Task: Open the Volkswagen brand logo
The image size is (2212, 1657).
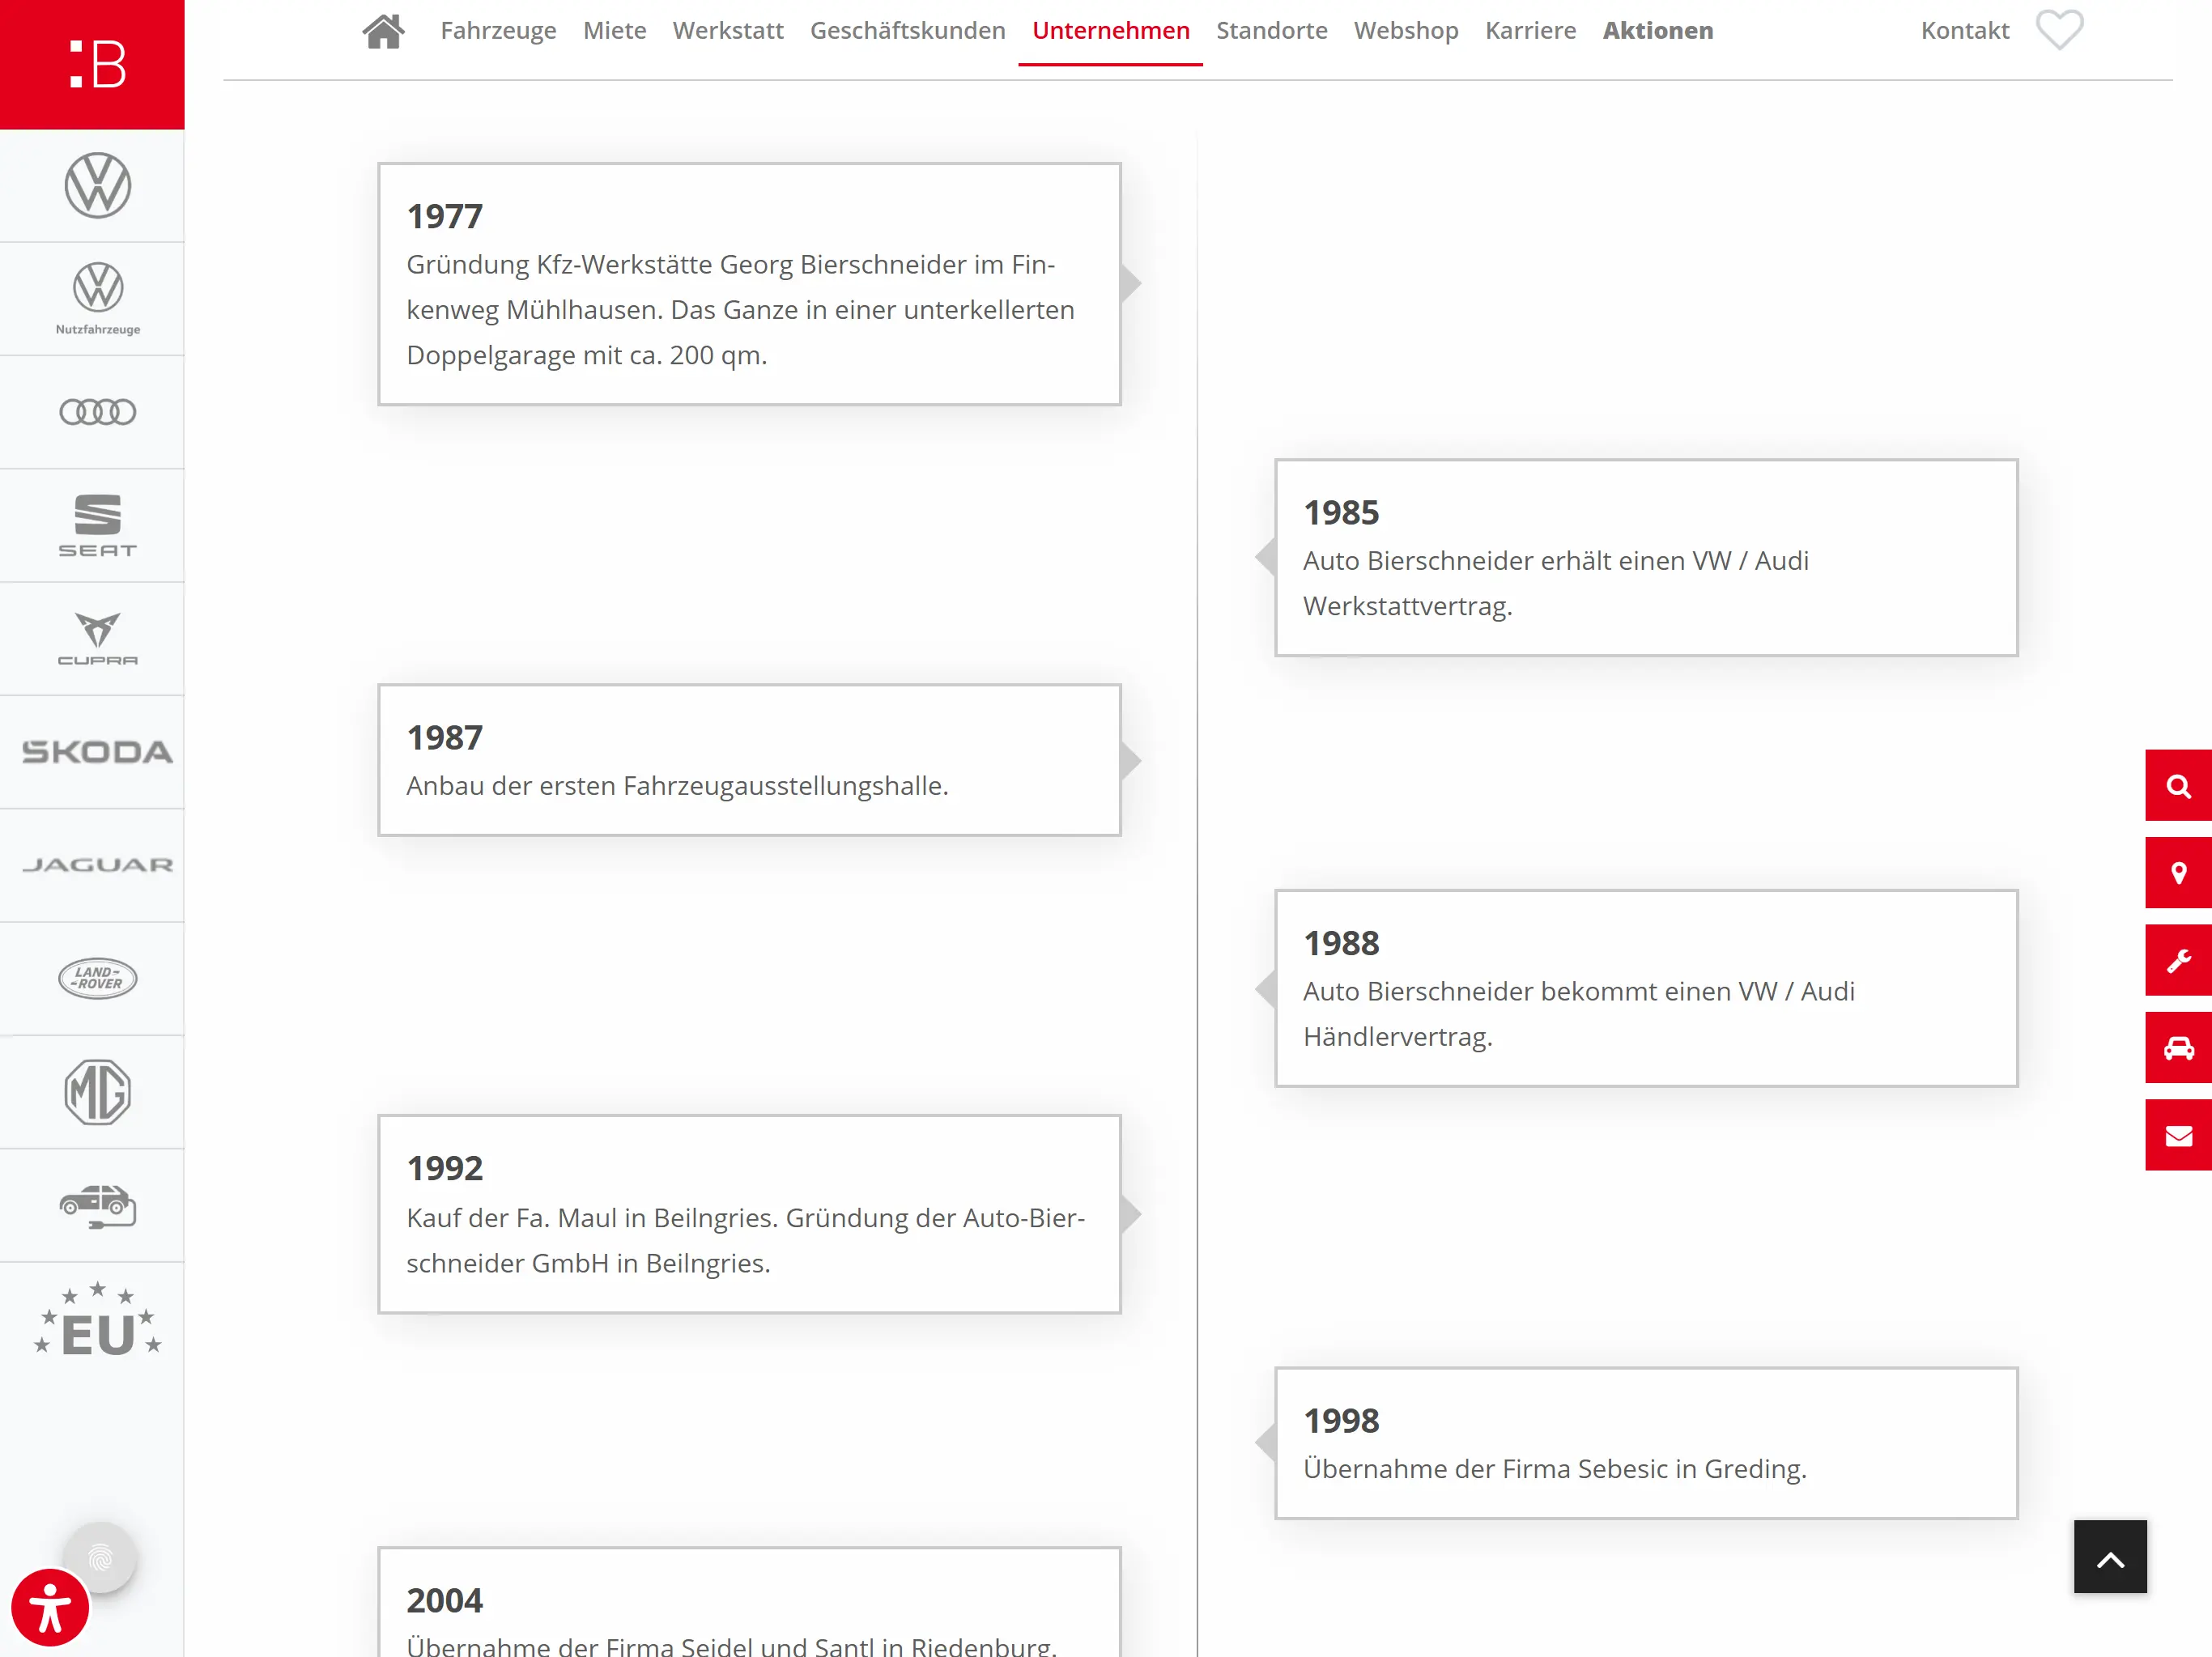Action: [97, 186]
